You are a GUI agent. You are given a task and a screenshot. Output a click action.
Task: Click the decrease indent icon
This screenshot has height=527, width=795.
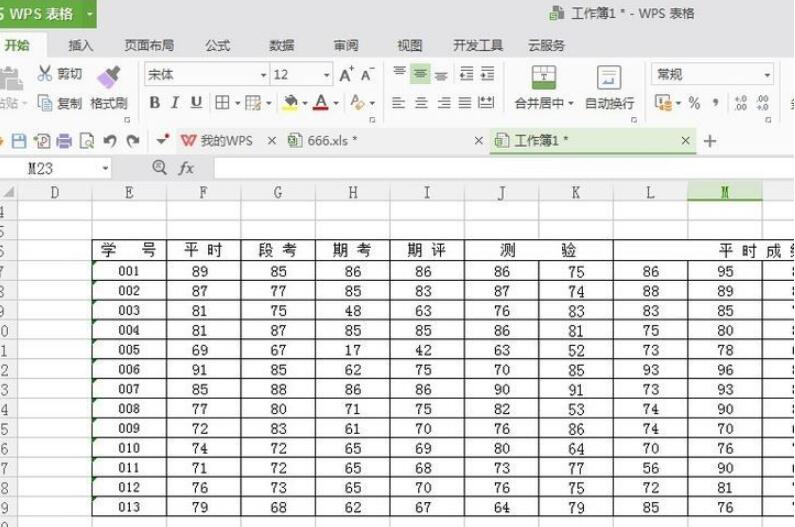(x=466, y=74)
